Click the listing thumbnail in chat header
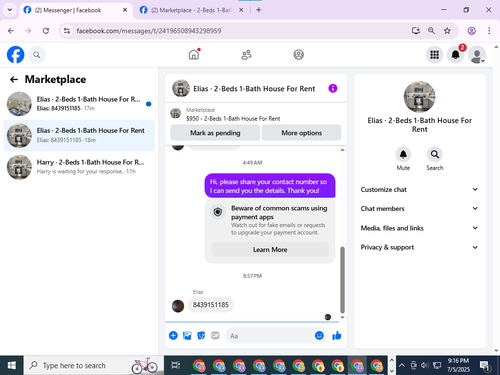Viewport: 500px width, 375px height. tap(181, 88)
